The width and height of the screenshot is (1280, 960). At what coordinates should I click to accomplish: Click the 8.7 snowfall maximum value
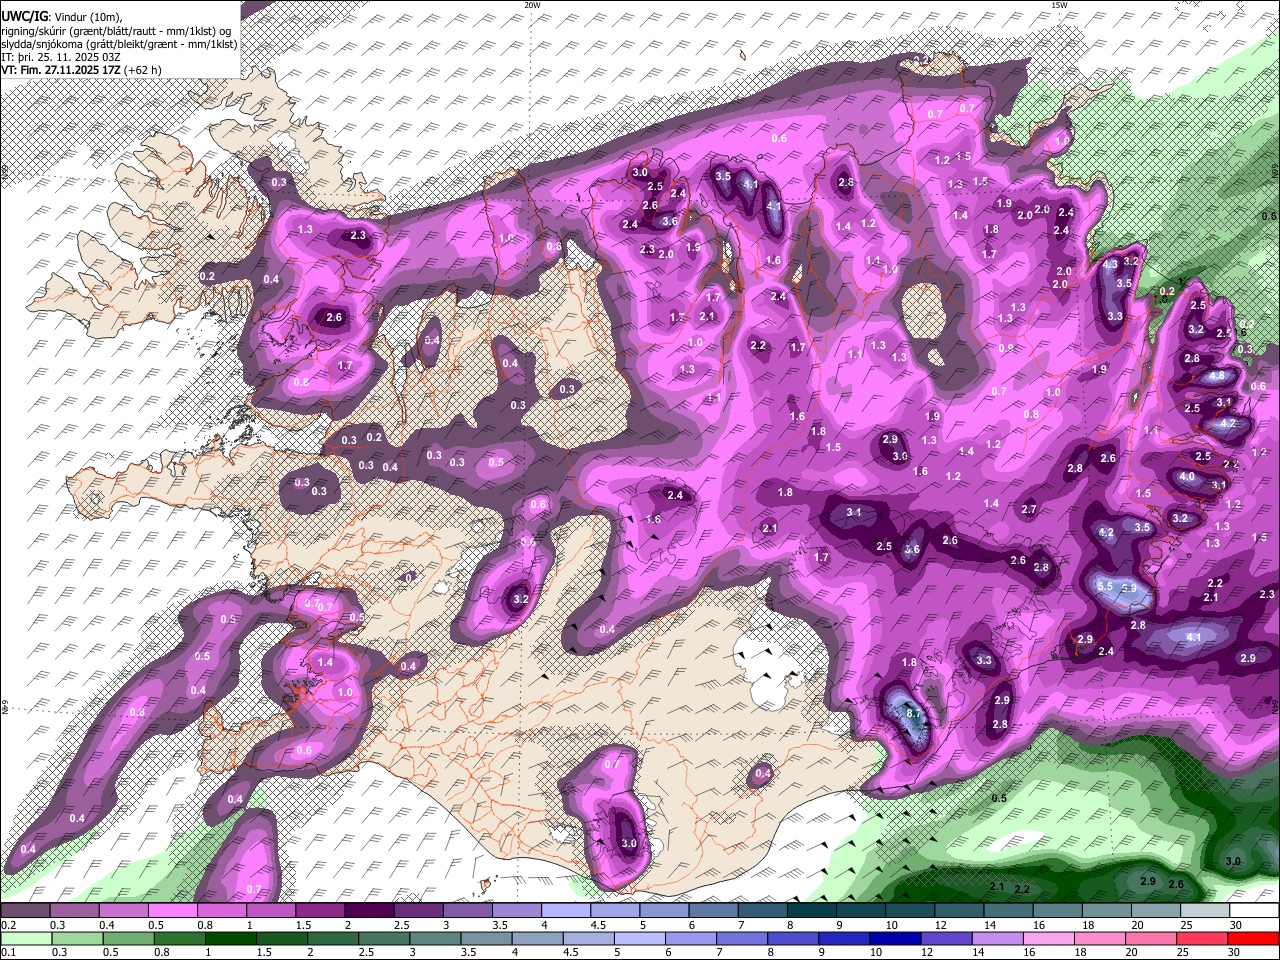(913, 713)
